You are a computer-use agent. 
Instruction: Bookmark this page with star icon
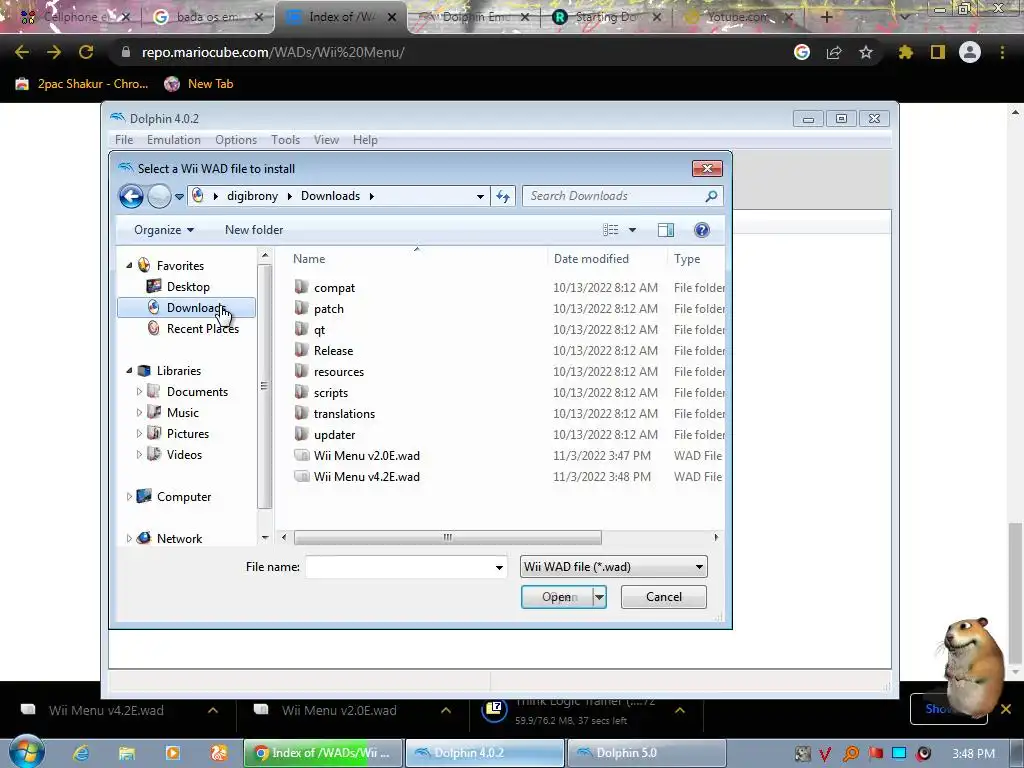pos(865,52)
